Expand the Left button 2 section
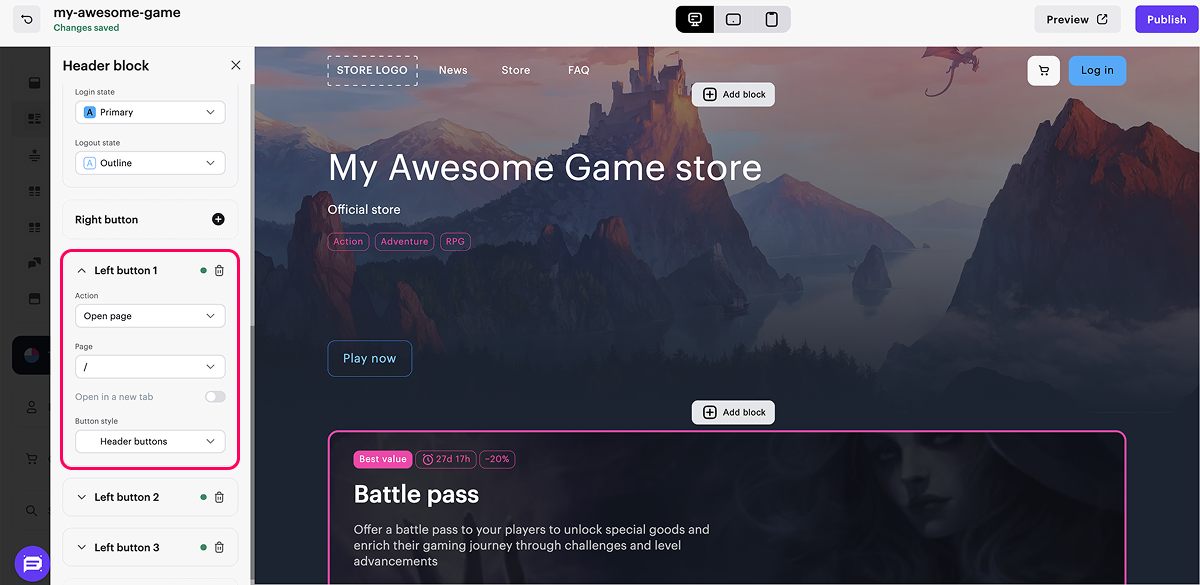Screen dimensions: 1200x585 pyautogui.click(x=126, y=497)
